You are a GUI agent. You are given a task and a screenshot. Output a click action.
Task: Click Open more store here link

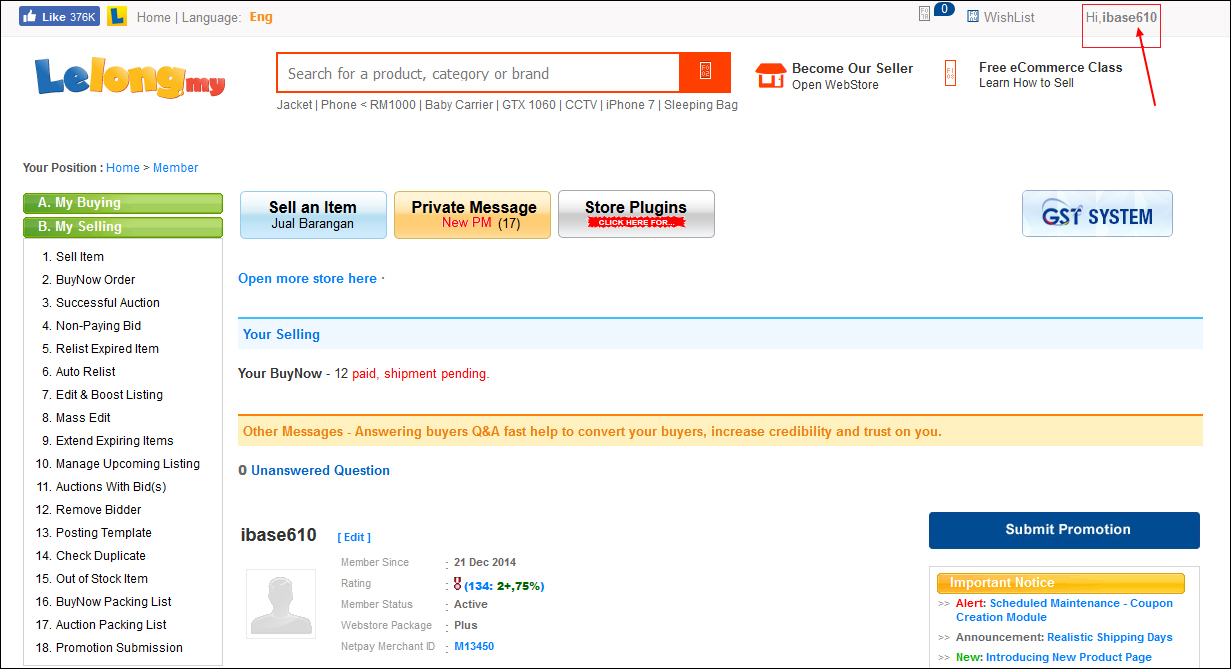point(307,279)
